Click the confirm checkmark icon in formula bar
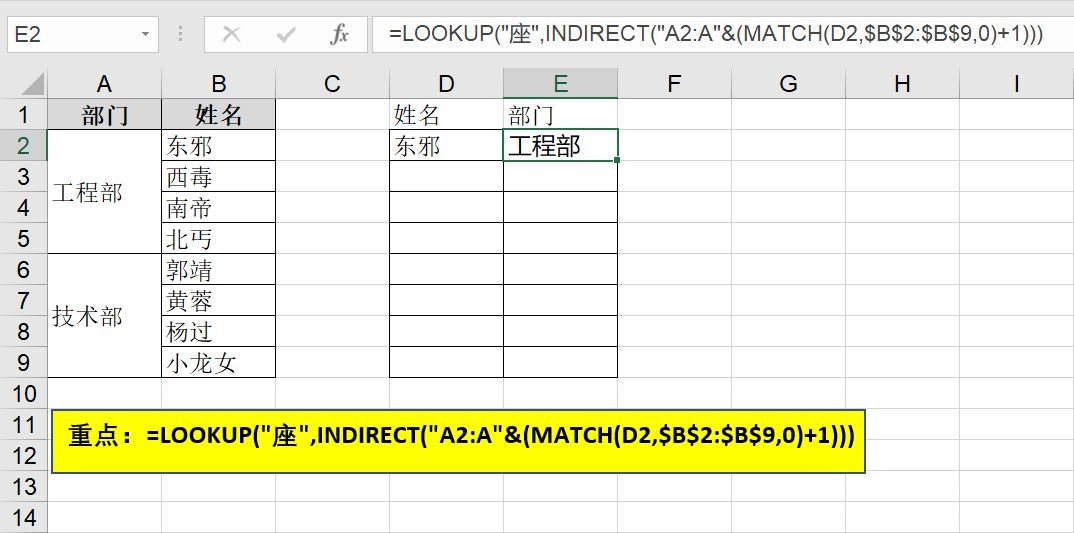This screenshot has height=533, width=1074. [x=286, y=34]
